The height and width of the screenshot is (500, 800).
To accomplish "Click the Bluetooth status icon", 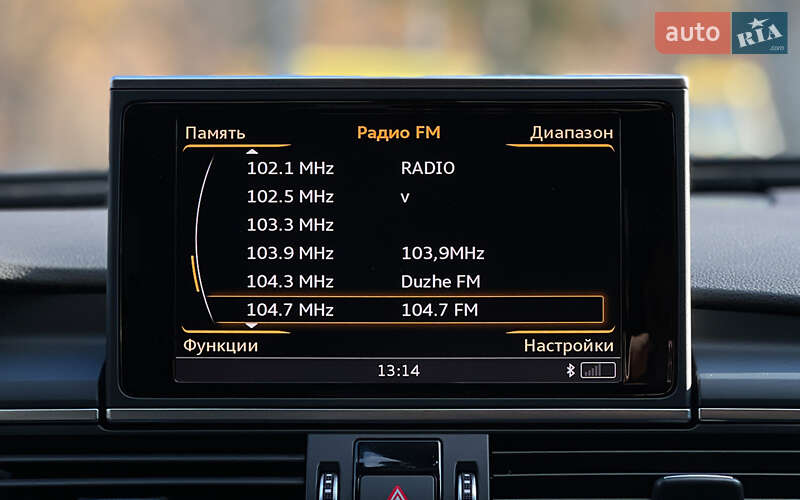I will coord(570,370).
